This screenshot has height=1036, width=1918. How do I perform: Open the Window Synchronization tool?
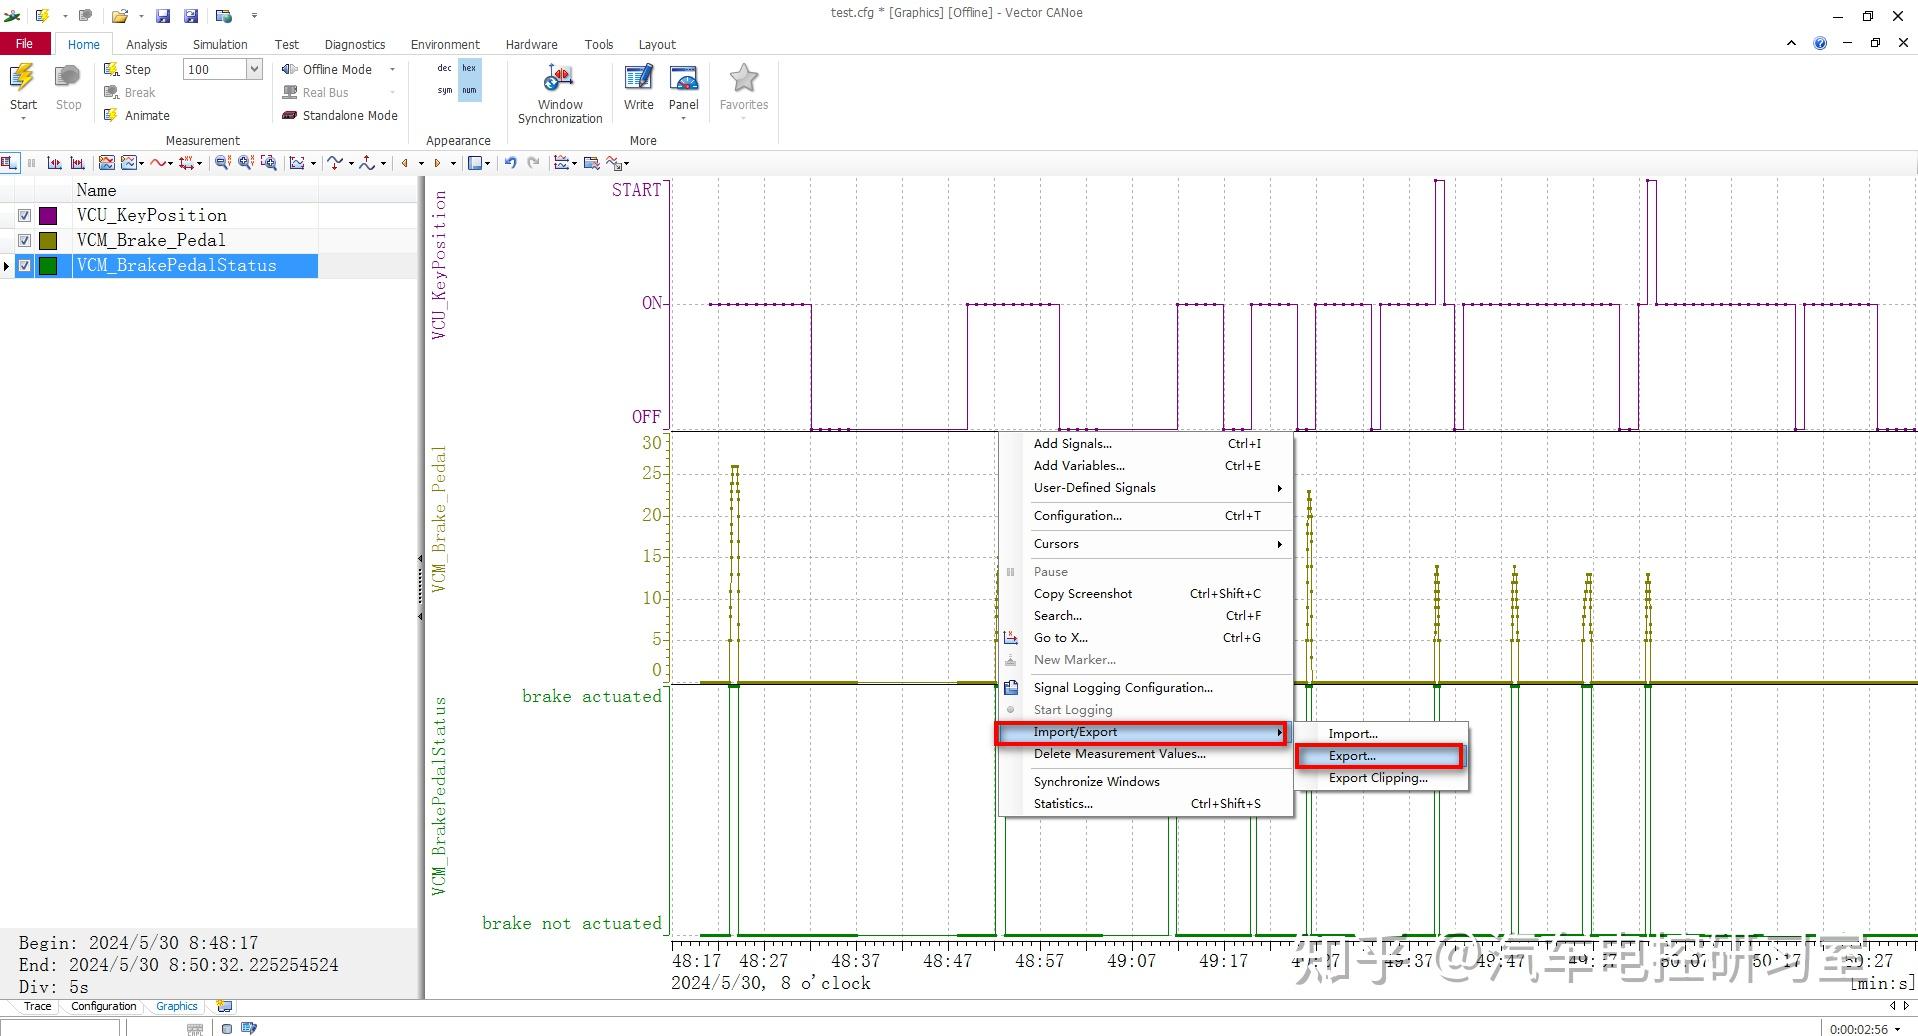pyautogui.click(x=559, y=94)
